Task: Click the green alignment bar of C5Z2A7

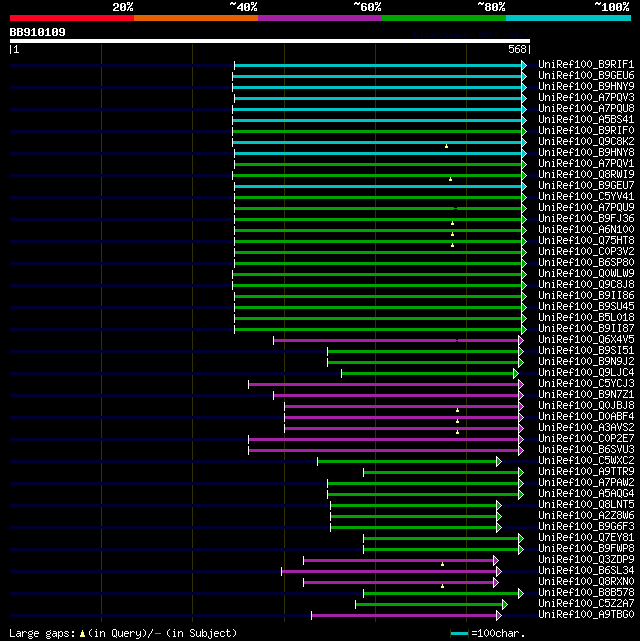Action: pos(429,604)
